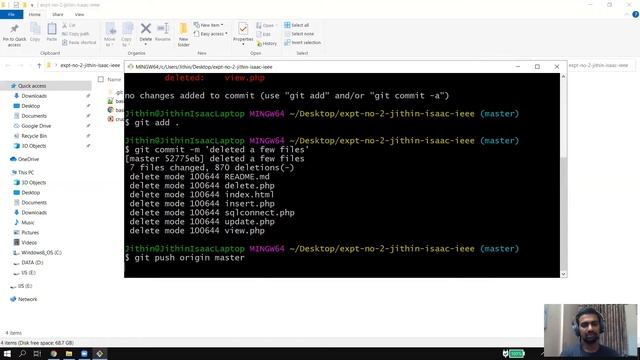
Task: Select OneDrive in navigation pane
Action: pyautogui.click(x=28, y=159)
